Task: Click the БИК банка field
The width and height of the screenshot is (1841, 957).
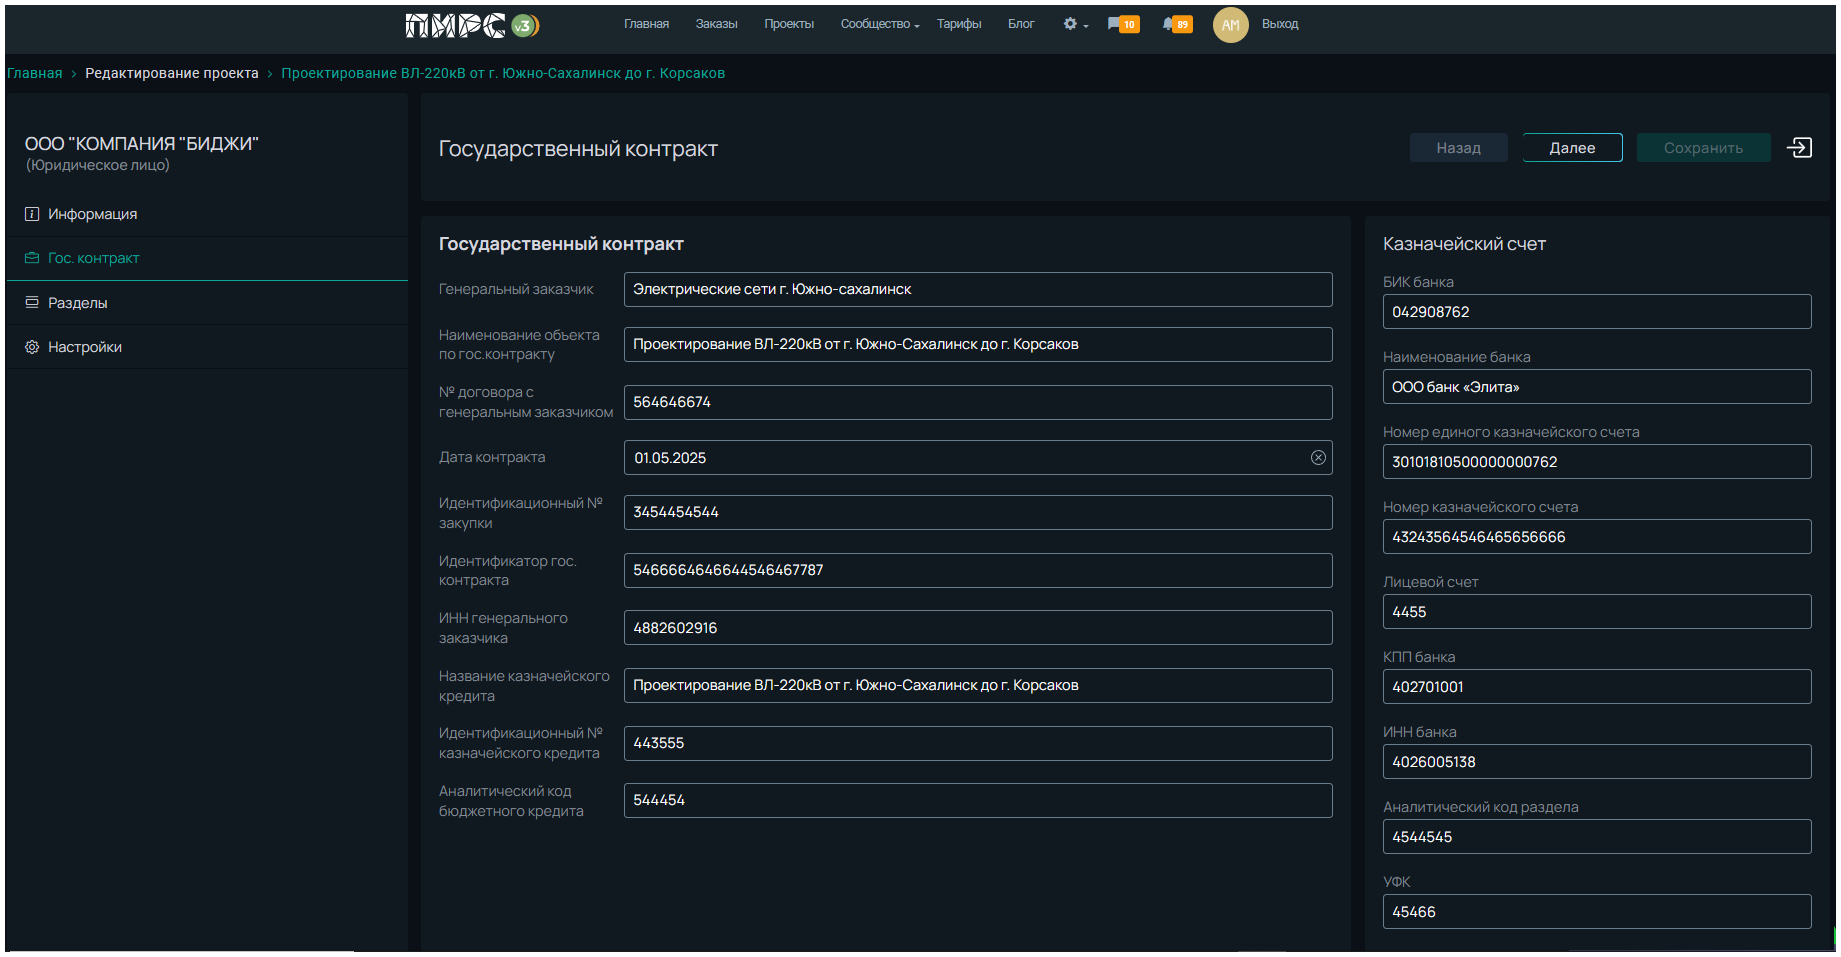Action: coord(1597,312)
